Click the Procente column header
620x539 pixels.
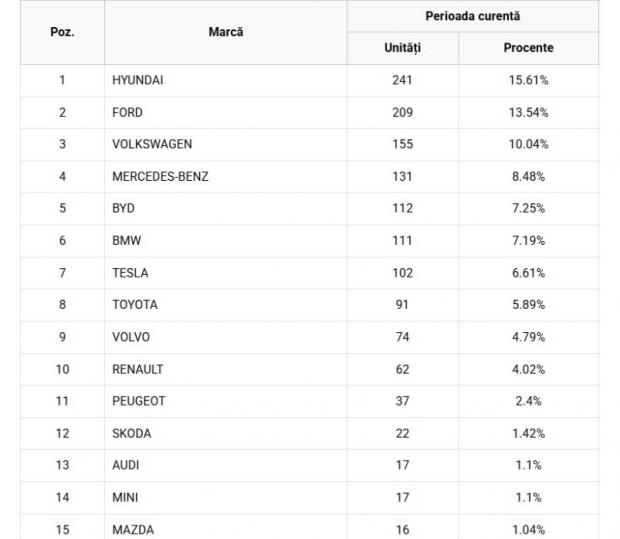pyautogui.click(x=528, y=48)
